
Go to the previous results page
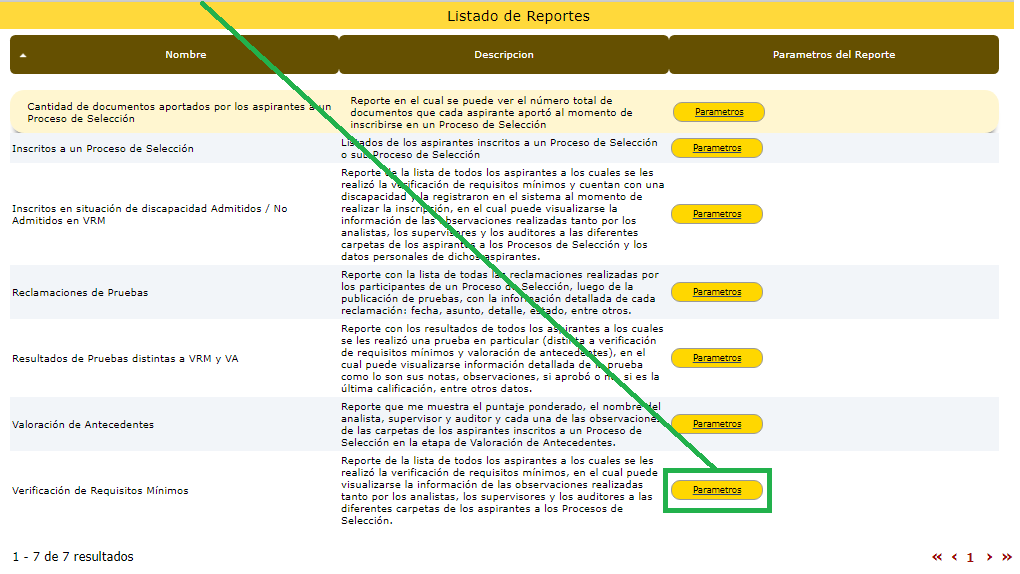pos(954,557)
